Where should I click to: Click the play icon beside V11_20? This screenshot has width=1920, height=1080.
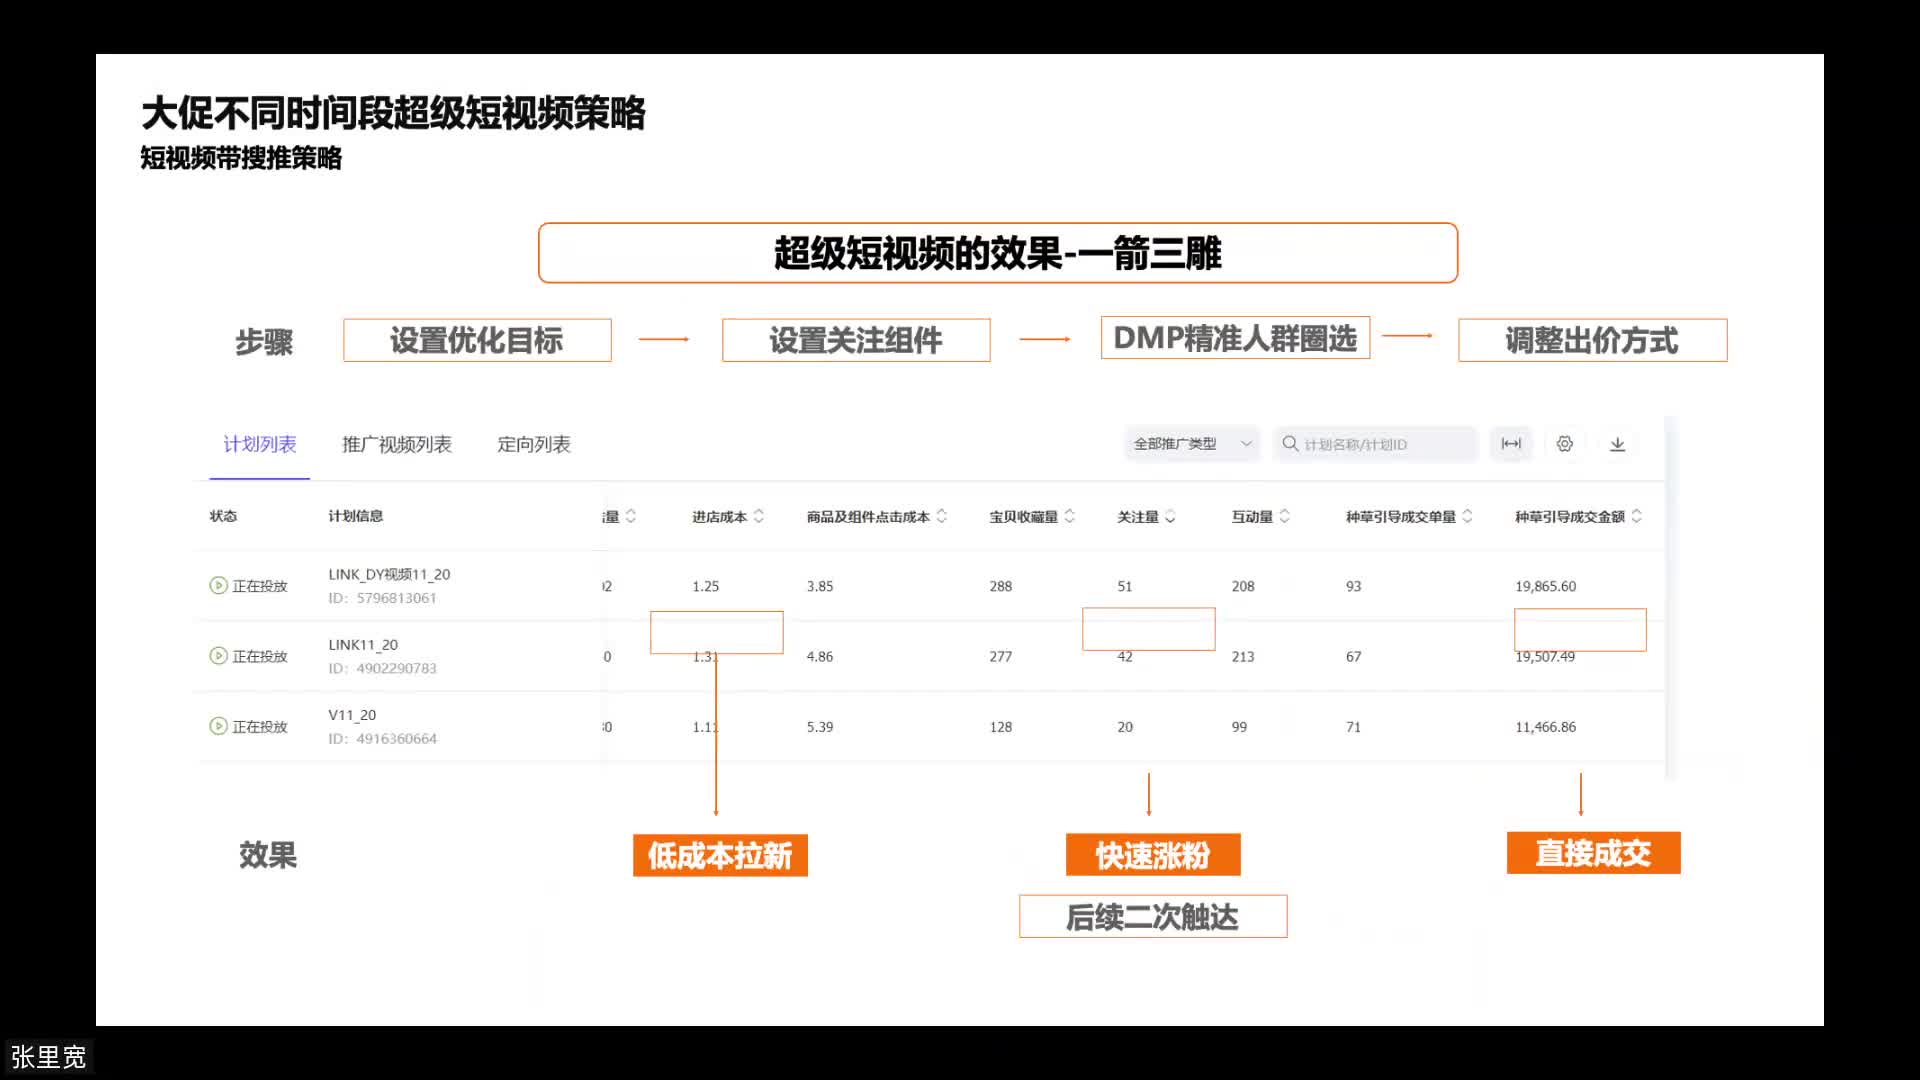219,726
